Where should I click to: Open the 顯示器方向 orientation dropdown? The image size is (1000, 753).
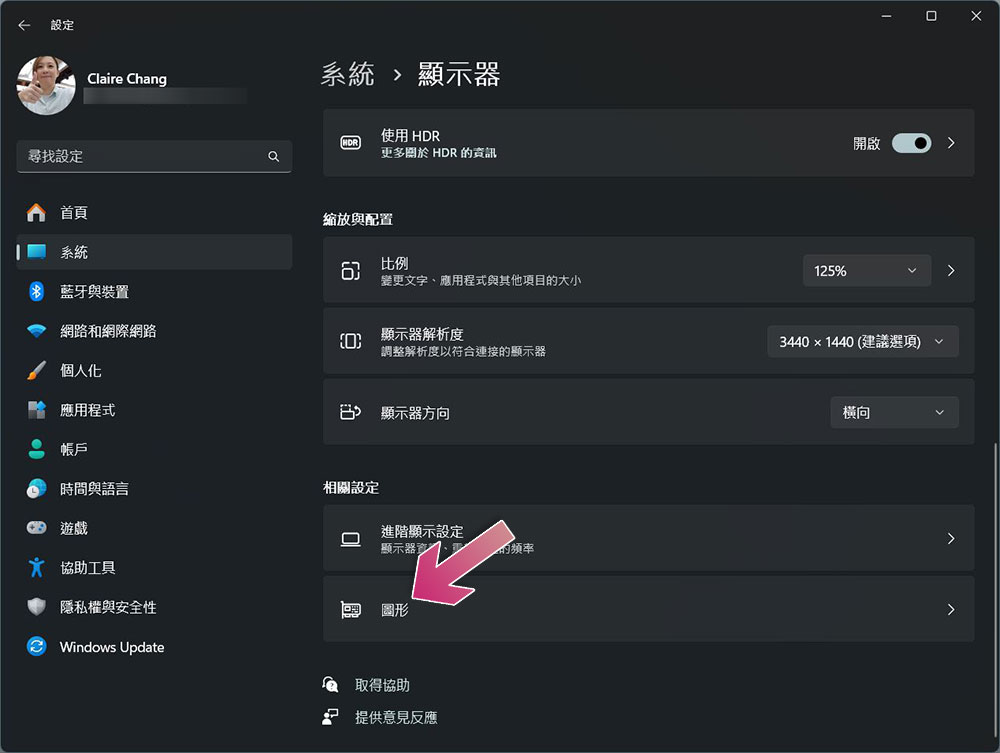[894, 412]
